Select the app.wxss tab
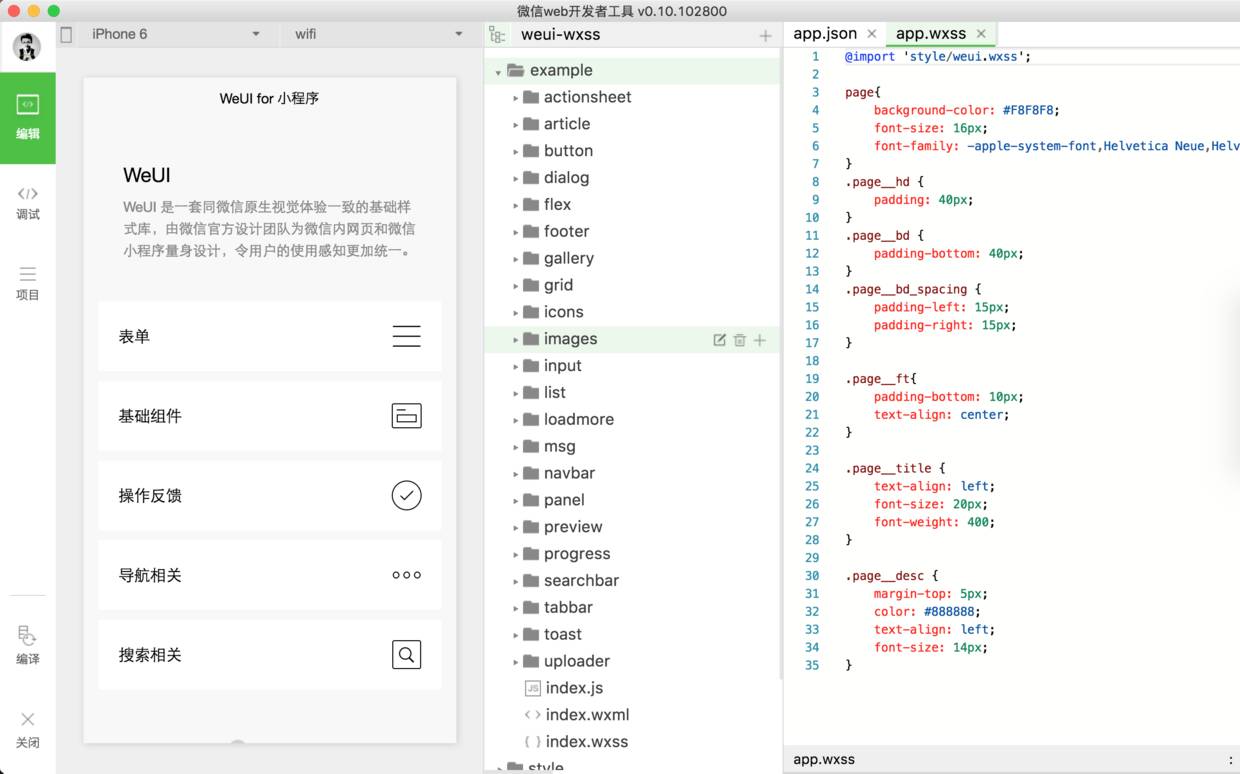Screen dimensions: 1240x774 coord(931,34)
